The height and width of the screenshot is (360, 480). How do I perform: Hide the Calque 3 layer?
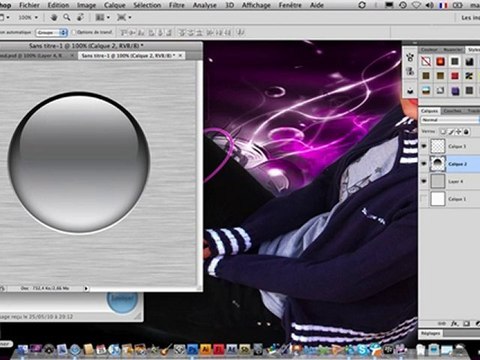point(424,146)
